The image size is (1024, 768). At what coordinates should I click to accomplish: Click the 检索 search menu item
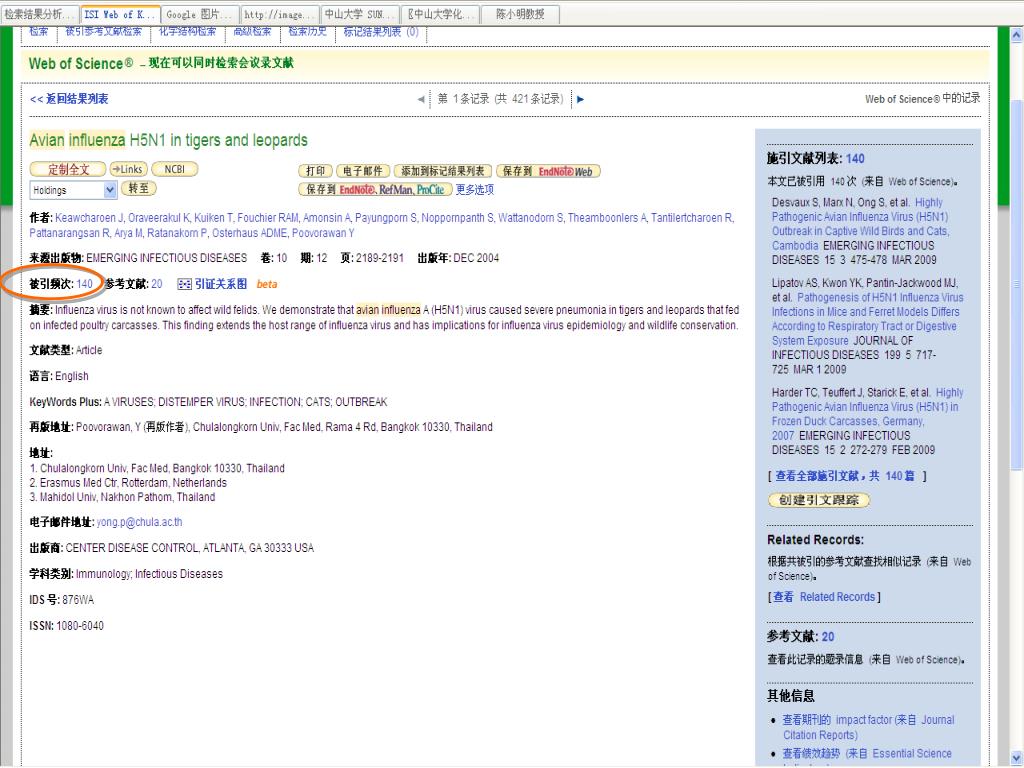(x=39, y=31)
